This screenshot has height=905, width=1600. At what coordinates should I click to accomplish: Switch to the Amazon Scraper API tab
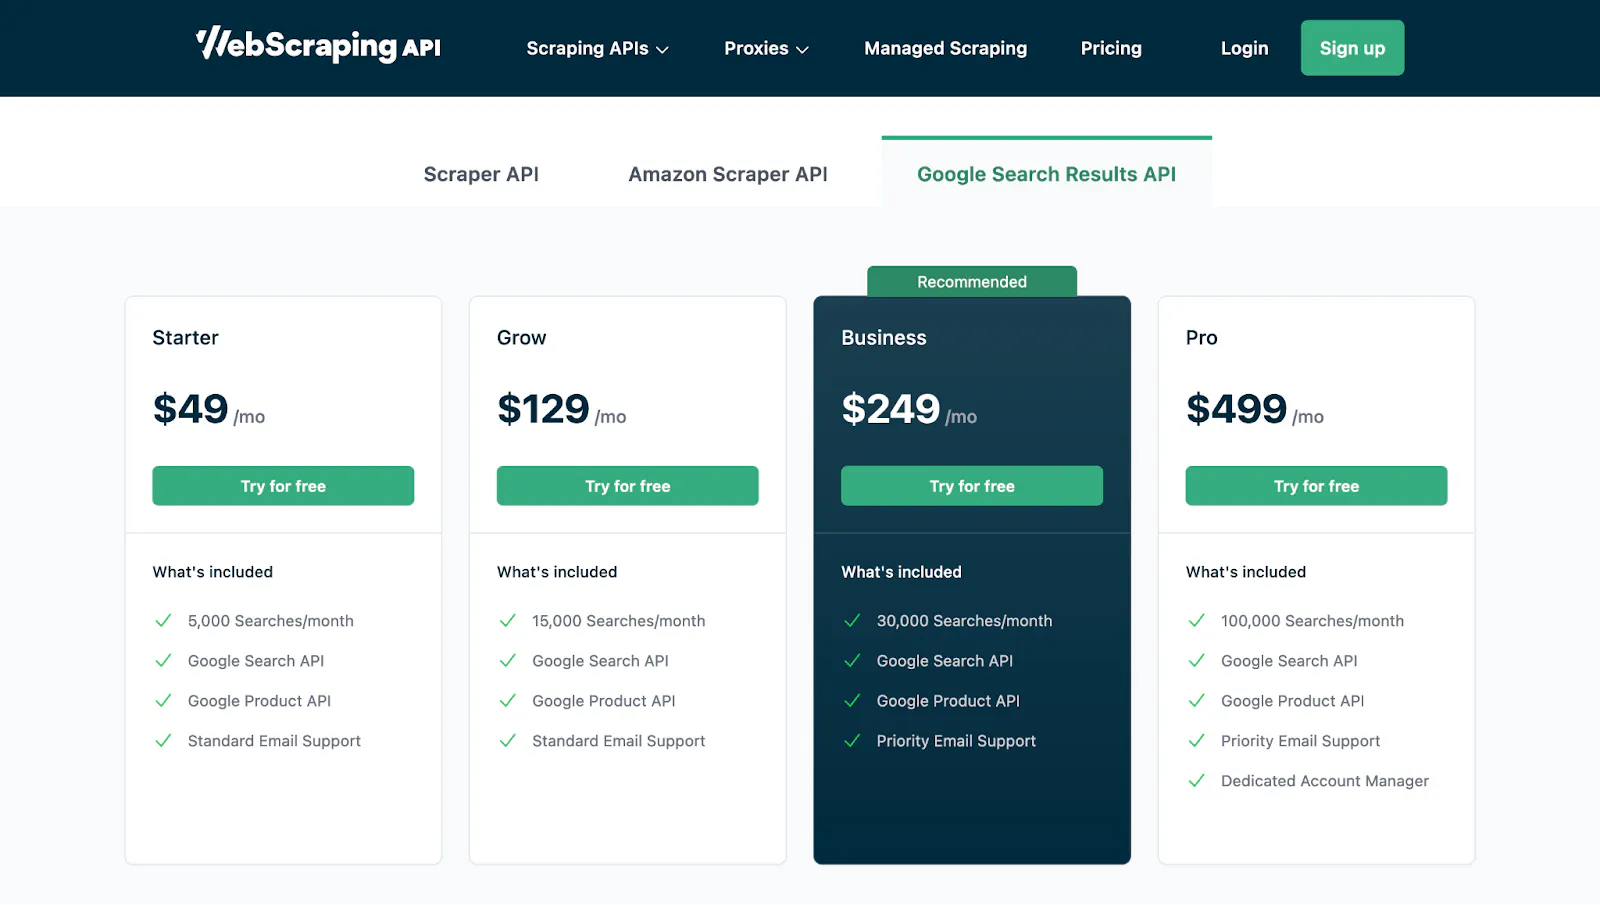pyautogui.click(x=728, y=174)
